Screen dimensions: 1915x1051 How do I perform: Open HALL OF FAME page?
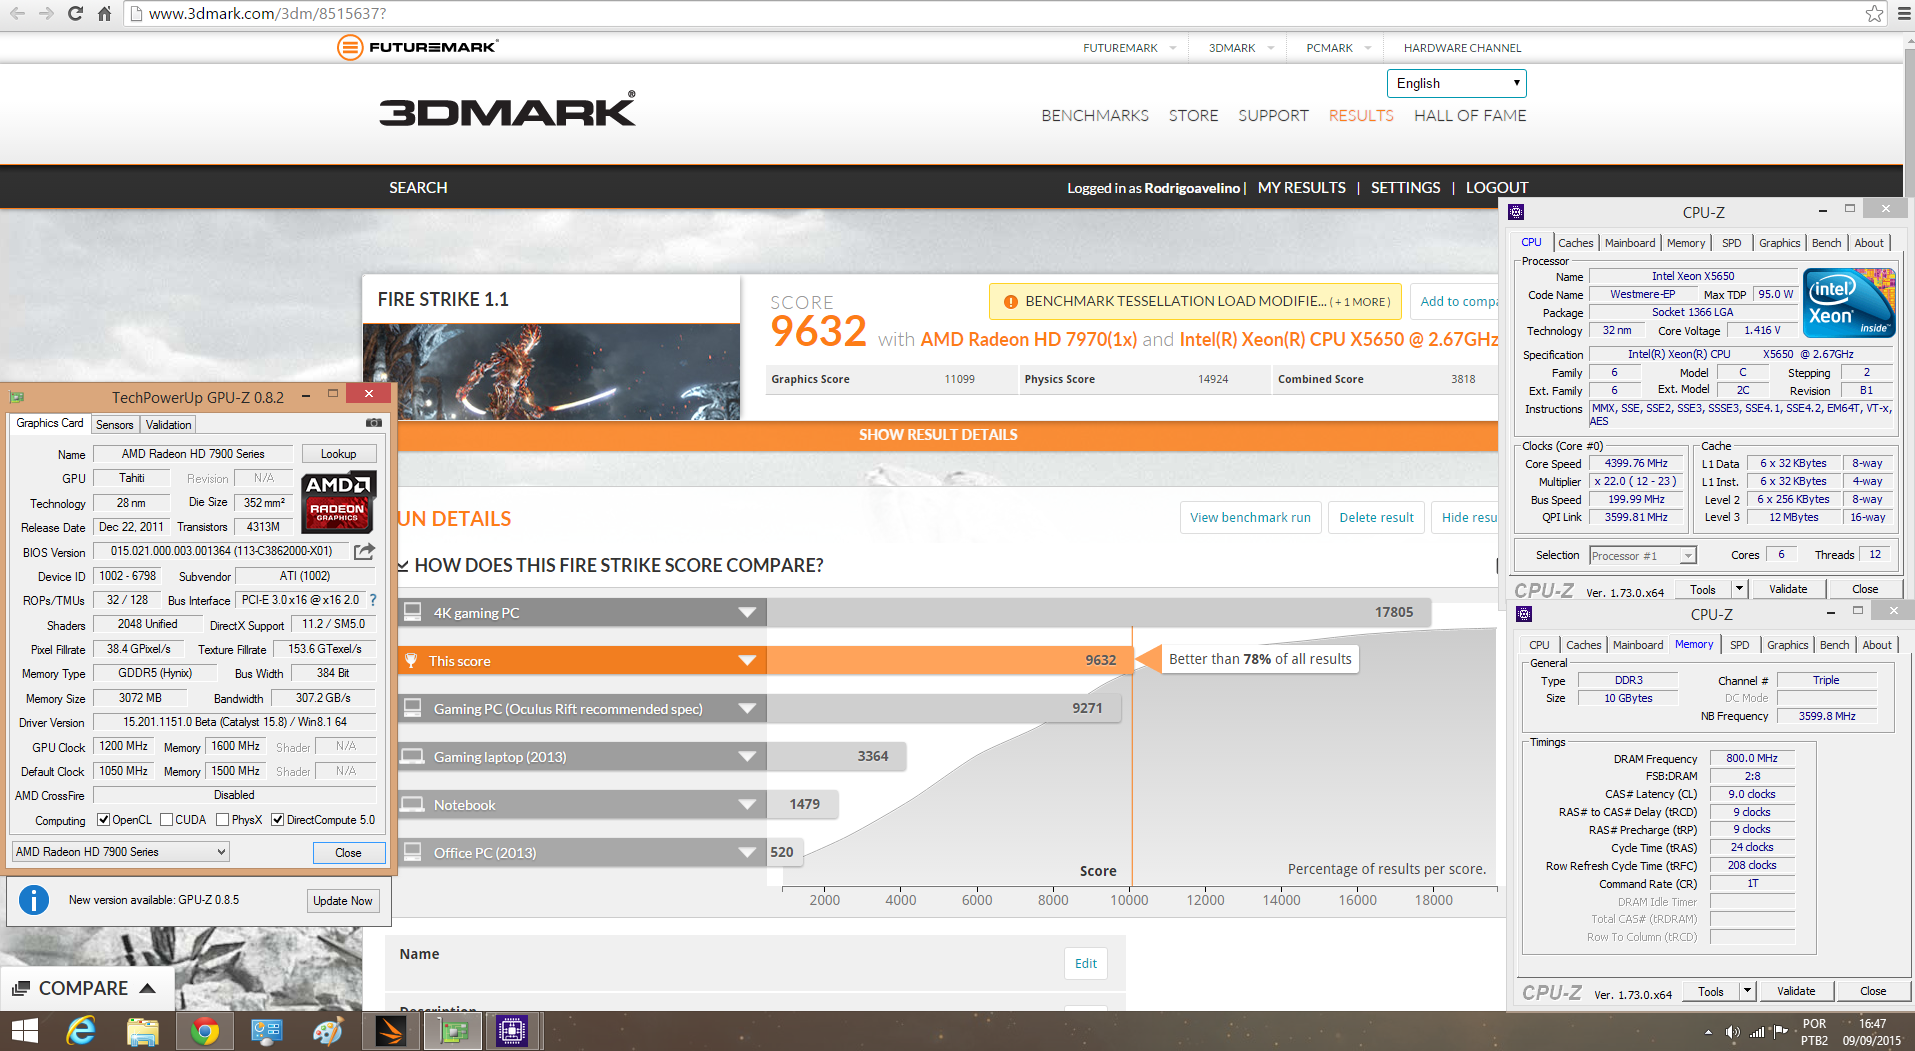1470,116
